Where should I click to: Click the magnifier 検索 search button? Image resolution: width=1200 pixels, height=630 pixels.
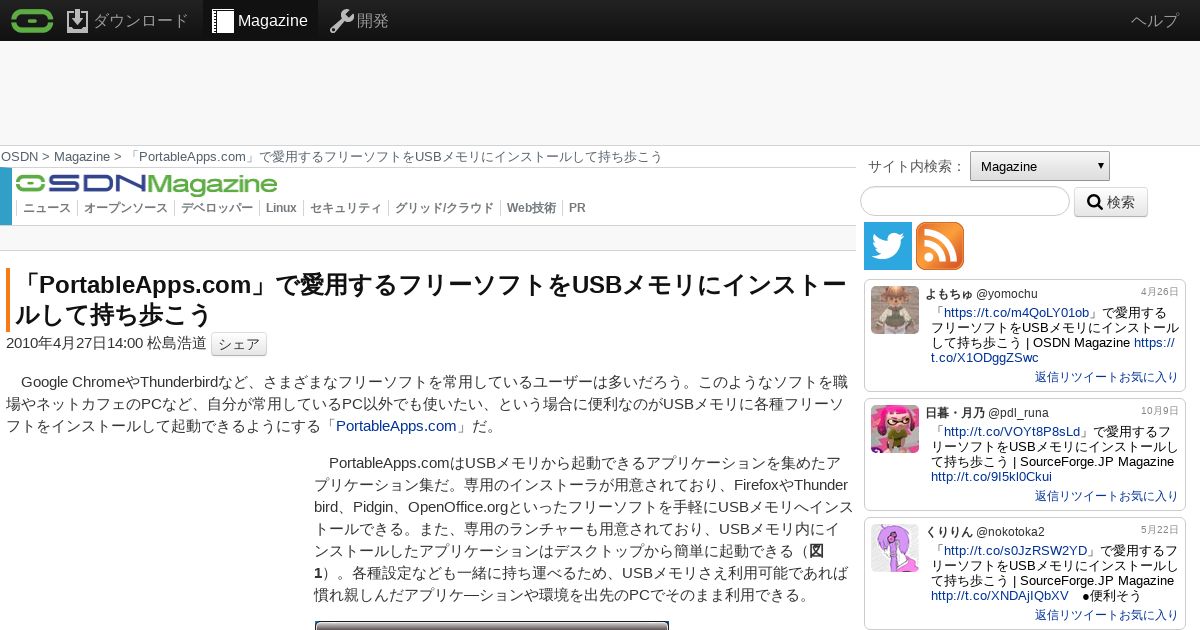1111,202
